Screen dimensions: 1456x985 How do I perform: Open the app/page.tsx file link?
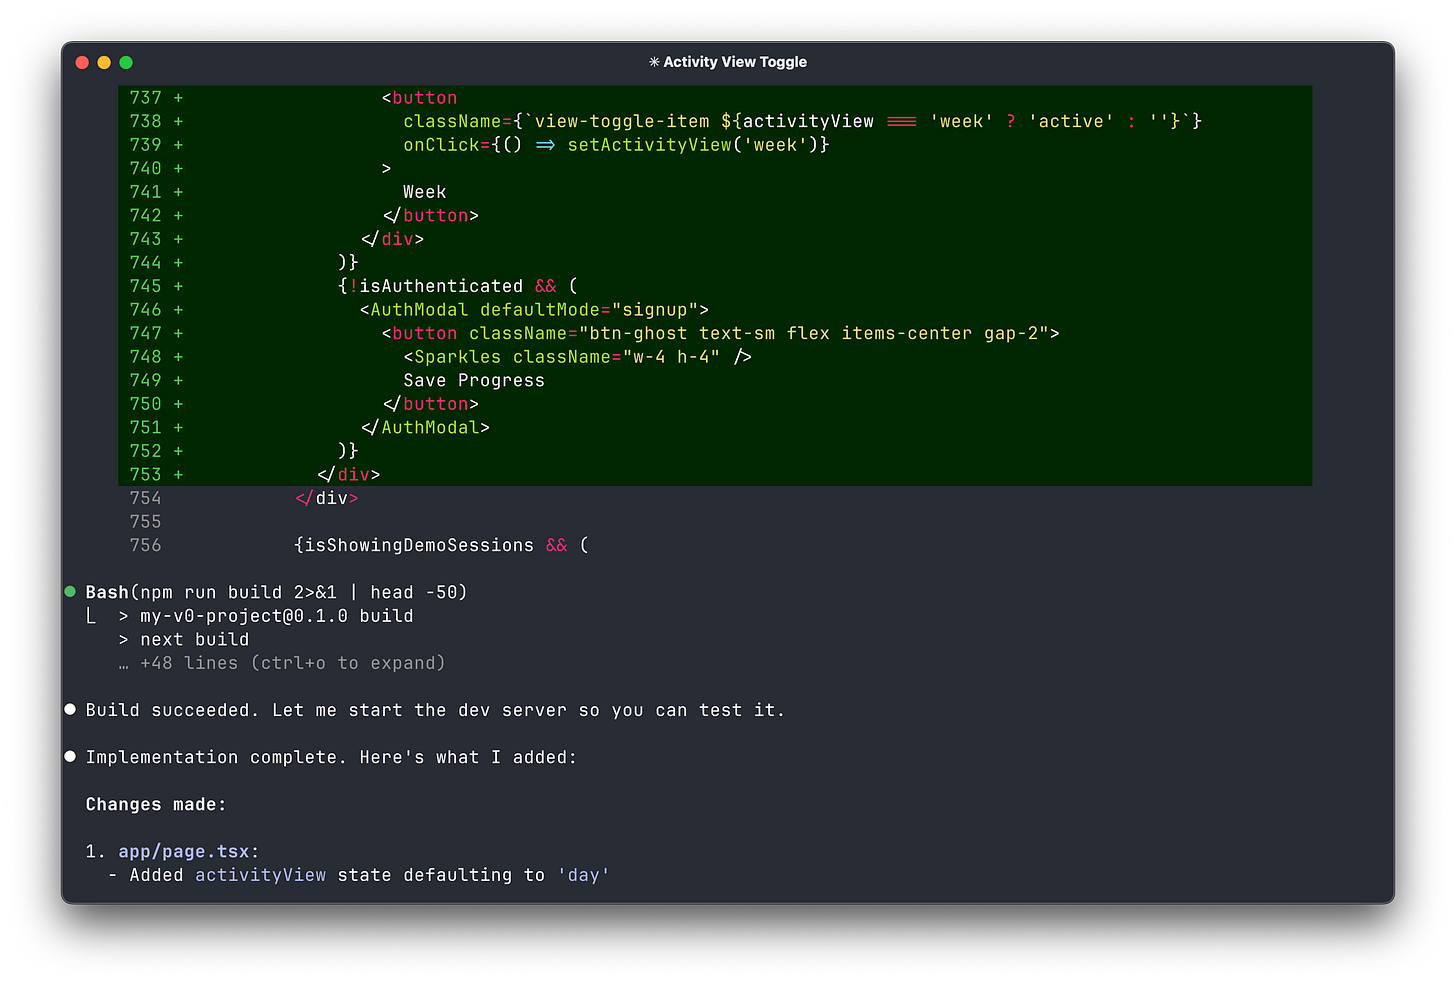tap(186, 850)
